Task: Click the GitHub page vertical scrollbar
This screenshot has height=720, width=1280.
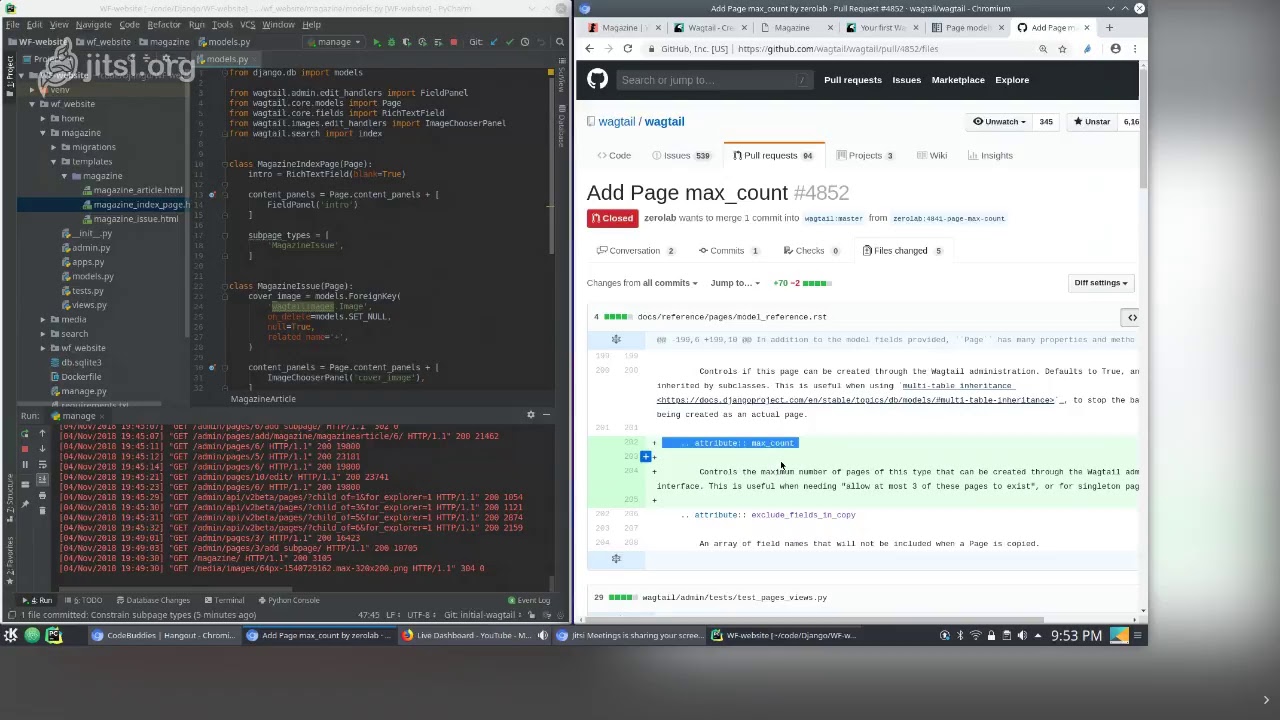Action: coord(1142,130)
